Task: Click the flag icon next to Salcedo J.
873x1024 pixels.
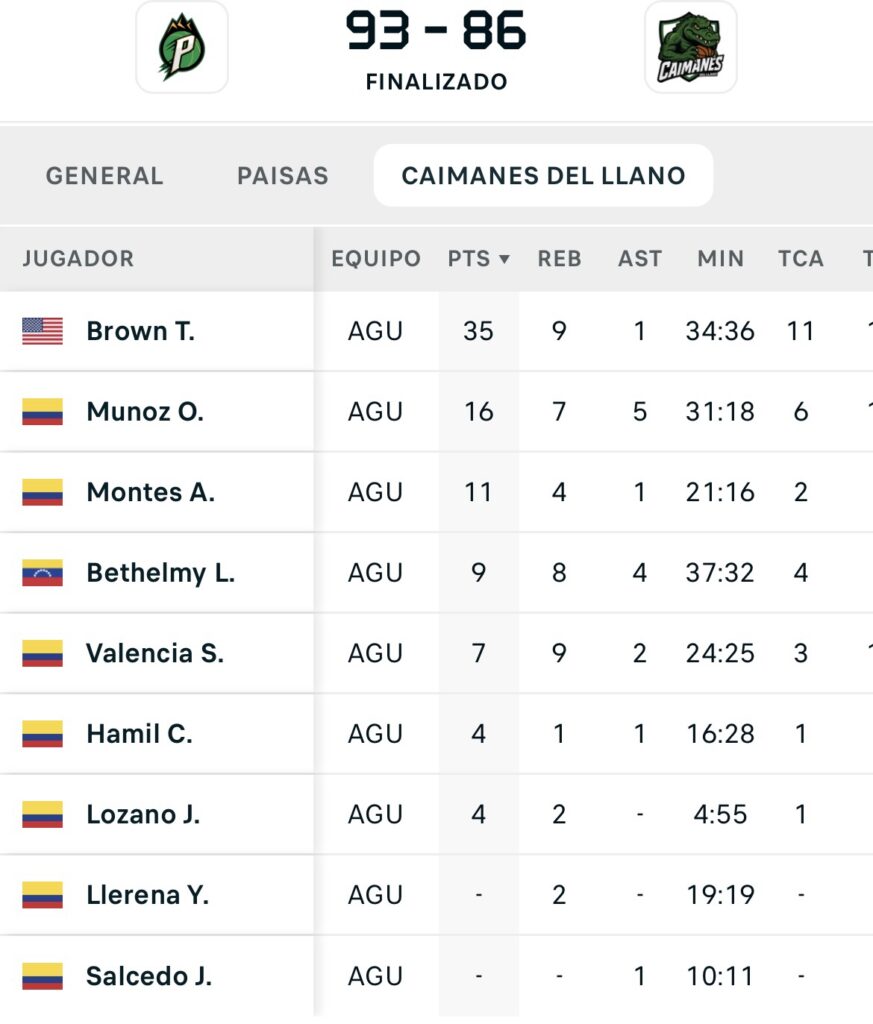Action: click(x=42, y=976)
